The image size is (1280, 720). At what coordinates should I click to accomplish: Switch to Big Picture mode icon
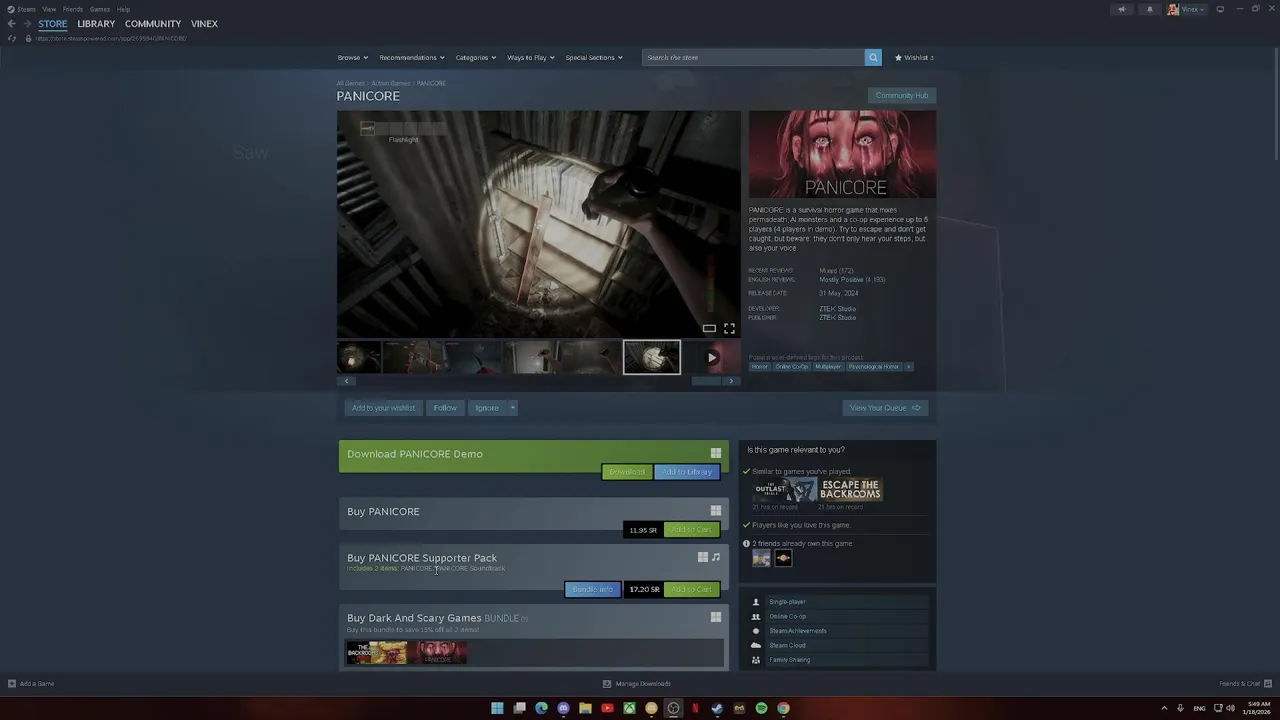pos(1219,9)
